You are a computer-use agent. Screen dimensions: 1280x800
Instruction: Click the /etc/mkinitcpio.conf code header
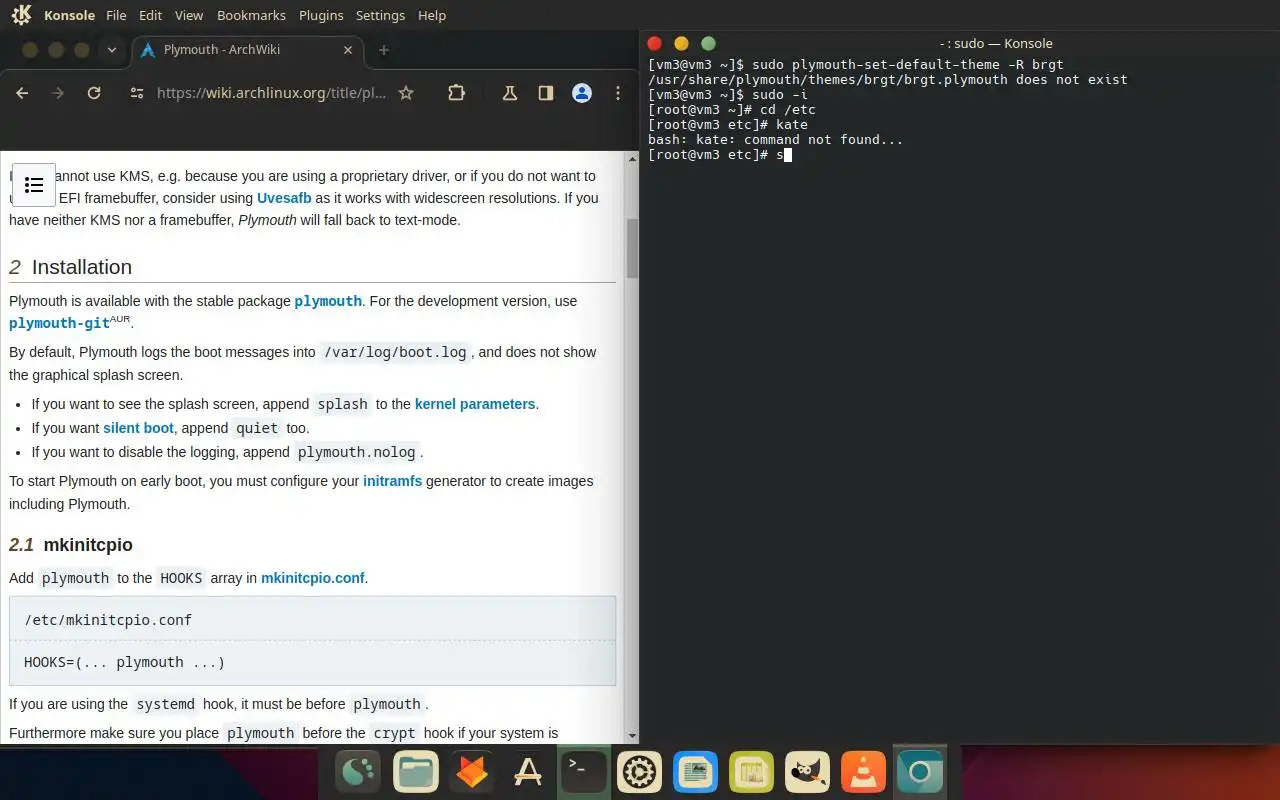click(x=108, y=620)
